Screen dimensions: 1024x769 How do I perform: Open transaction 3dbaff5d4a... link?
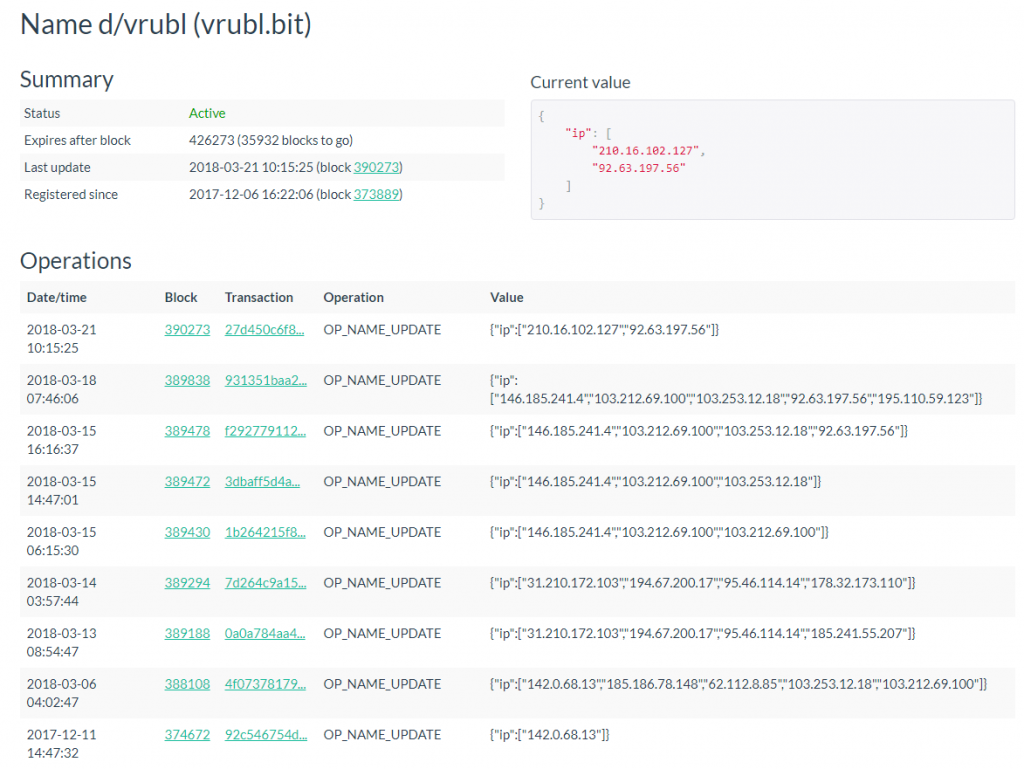pyautogui.click(x=265, y=481)
